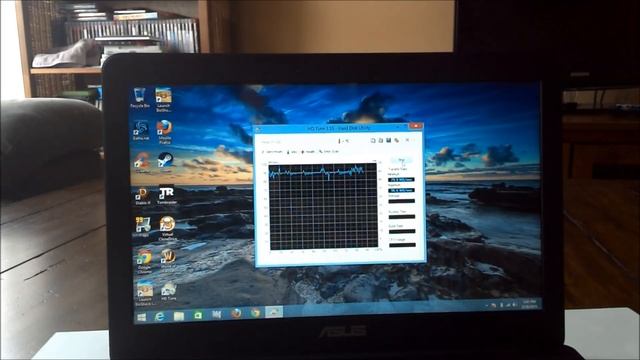Viewport: 640px width, 360px height.
Task: Click the Access Time value field
Action: point(402,217)
